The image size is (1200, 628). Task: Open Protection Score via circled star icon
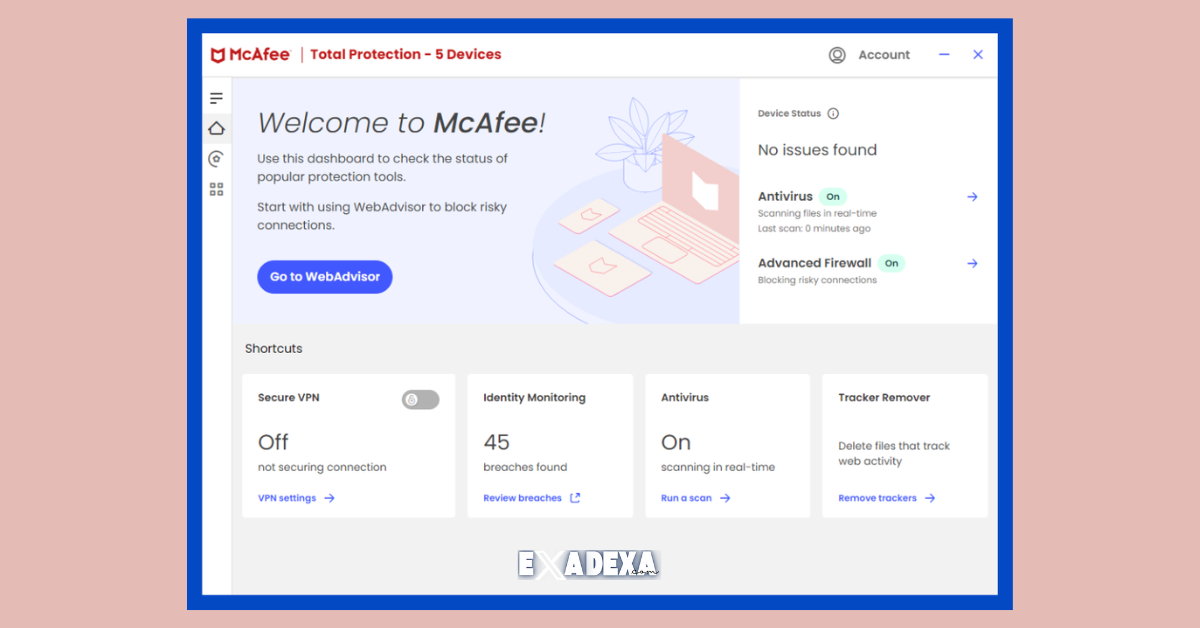216,158
